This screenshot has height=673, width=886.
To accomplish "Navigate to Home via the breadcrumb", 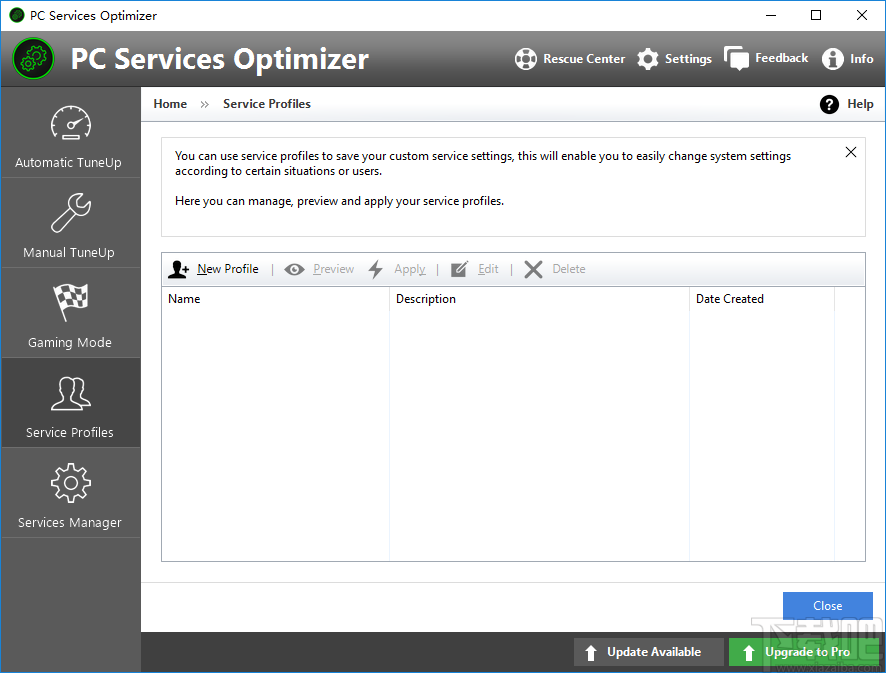I will 169,103.
